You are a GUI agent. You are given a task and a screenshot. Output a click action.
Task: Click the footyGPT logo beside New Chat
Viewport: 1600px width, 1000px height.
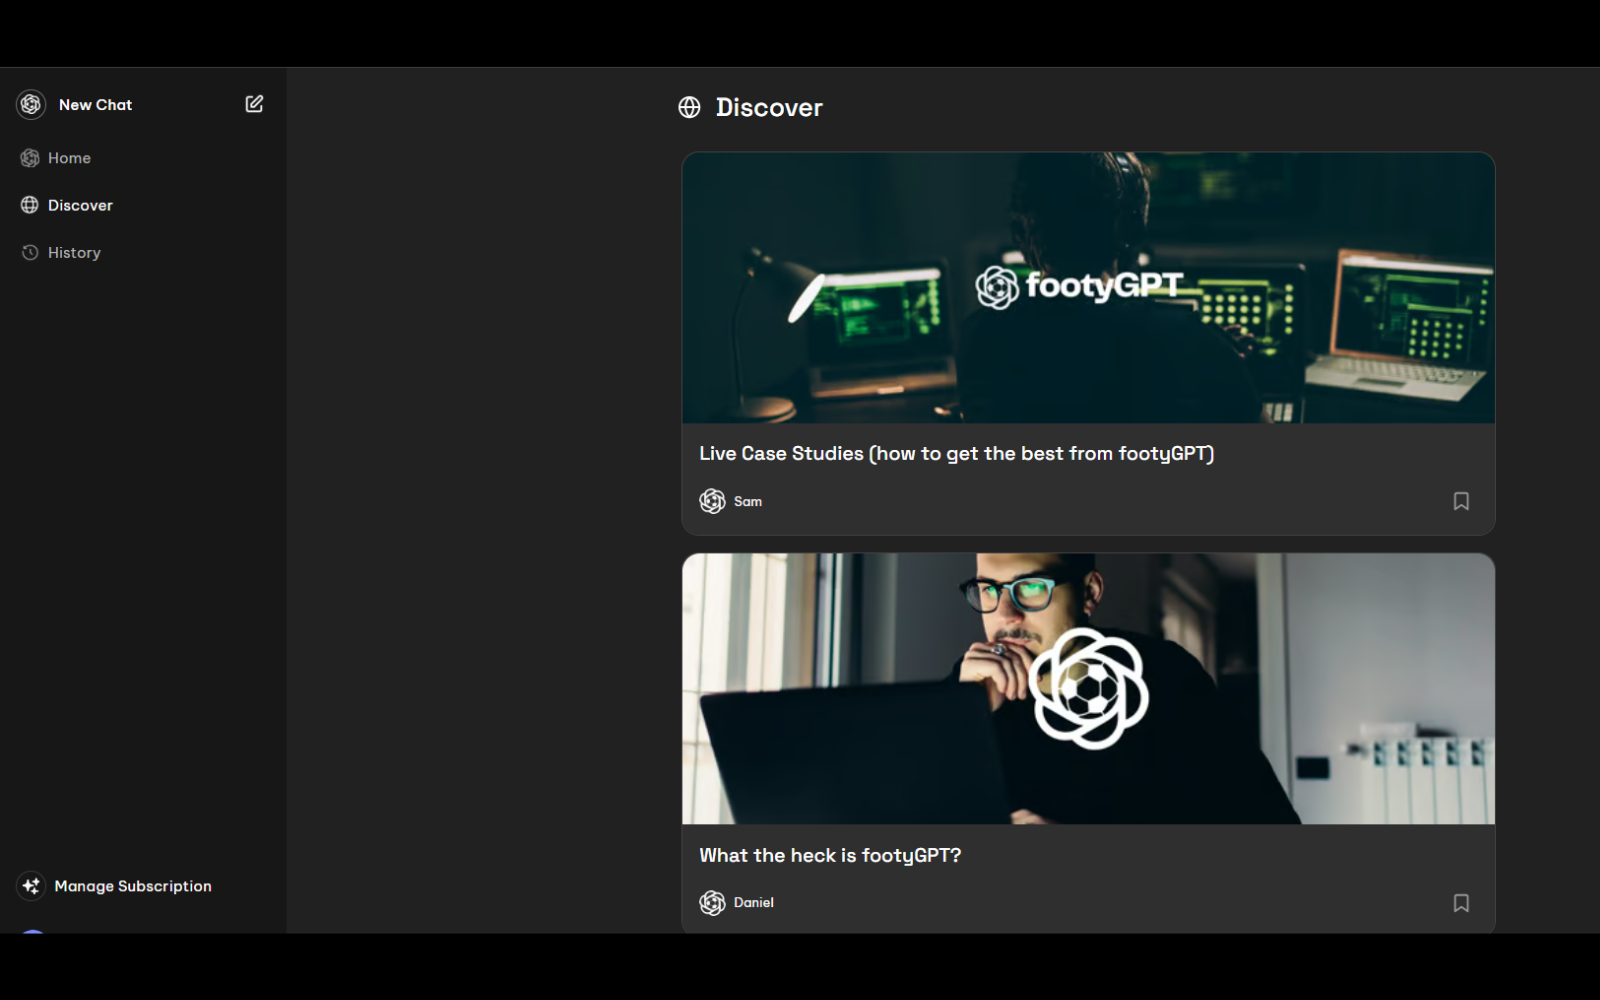(x=31, y=104)
